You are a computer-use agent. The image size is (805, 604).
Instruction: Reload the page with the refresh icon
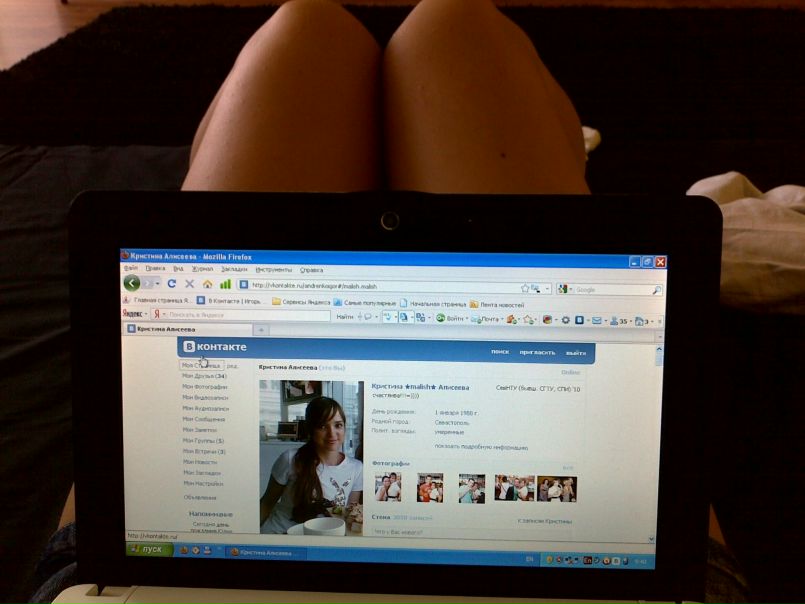172,284
